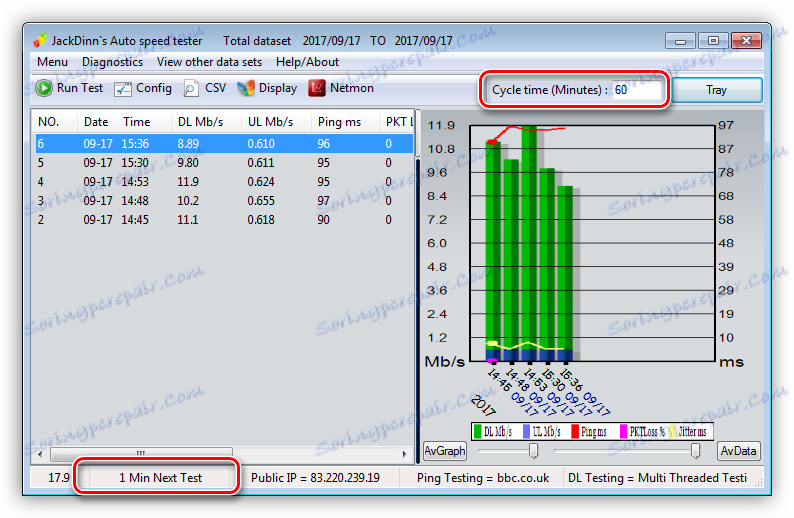Viewport: 794px width, 518px height.
Task: Select test row 3 at 14:48
Action: (x=224, y=201)
